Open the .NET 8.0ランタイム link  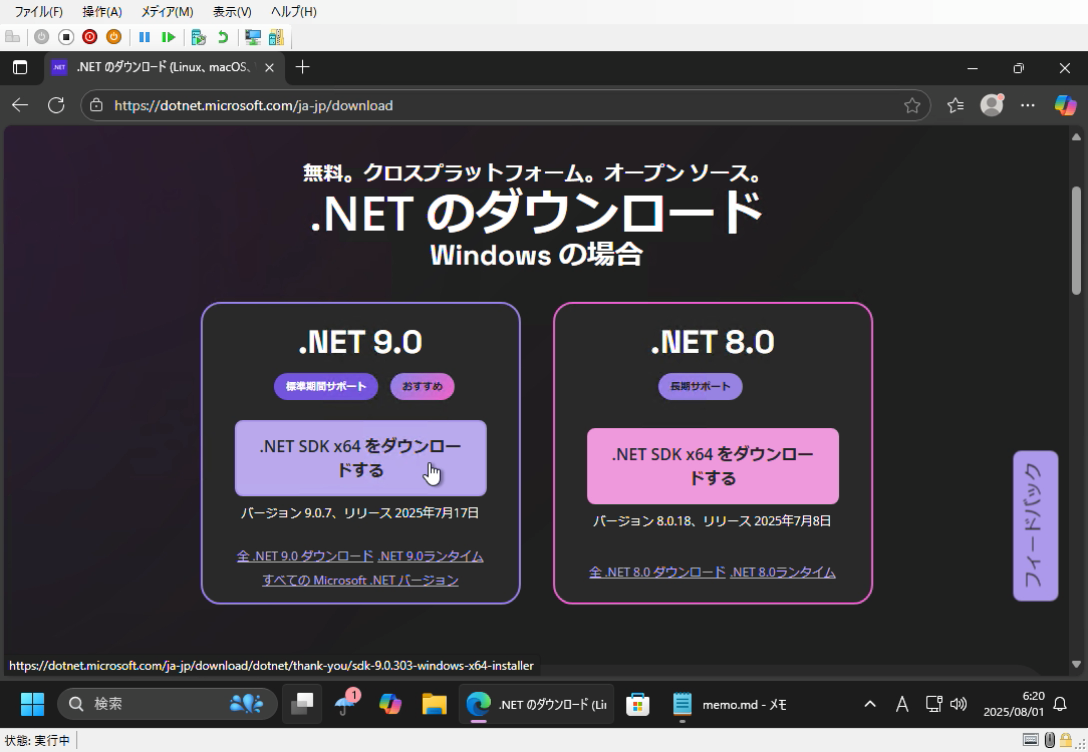pos(783,572)
